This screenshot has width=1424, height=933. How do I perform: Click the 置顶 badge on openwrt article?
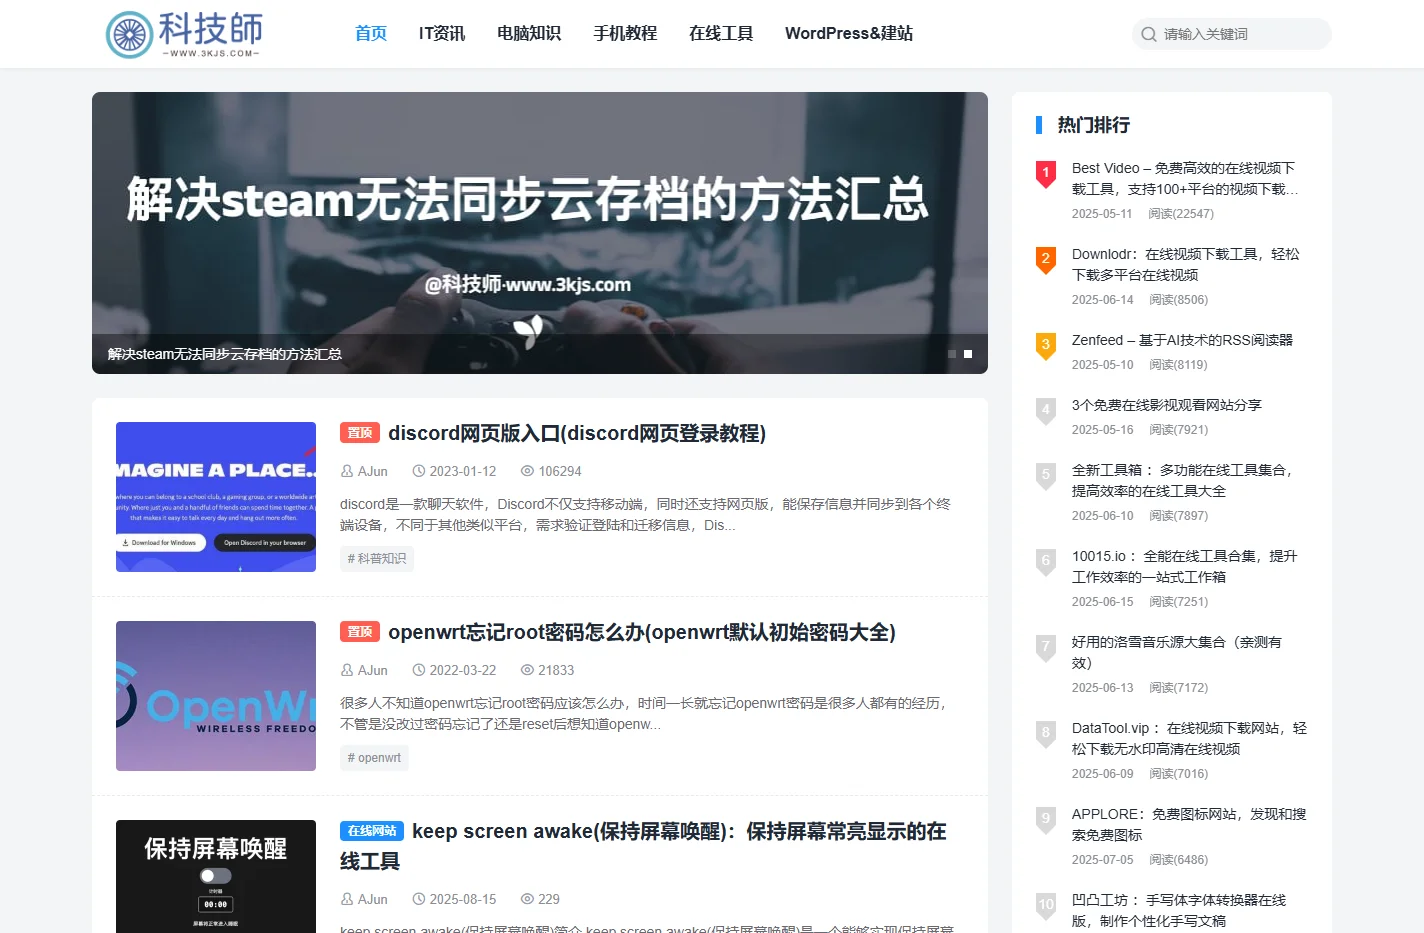click(360, 632)
